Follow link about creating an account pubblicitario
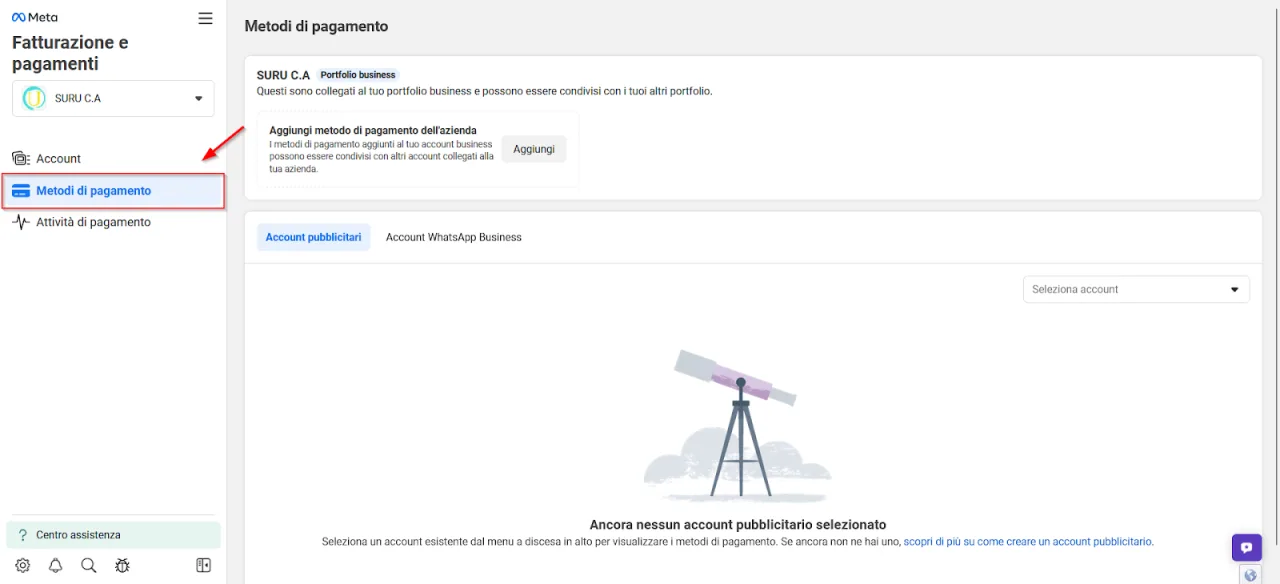Screen dimensions: 1280x584 tap(1028, 541)
